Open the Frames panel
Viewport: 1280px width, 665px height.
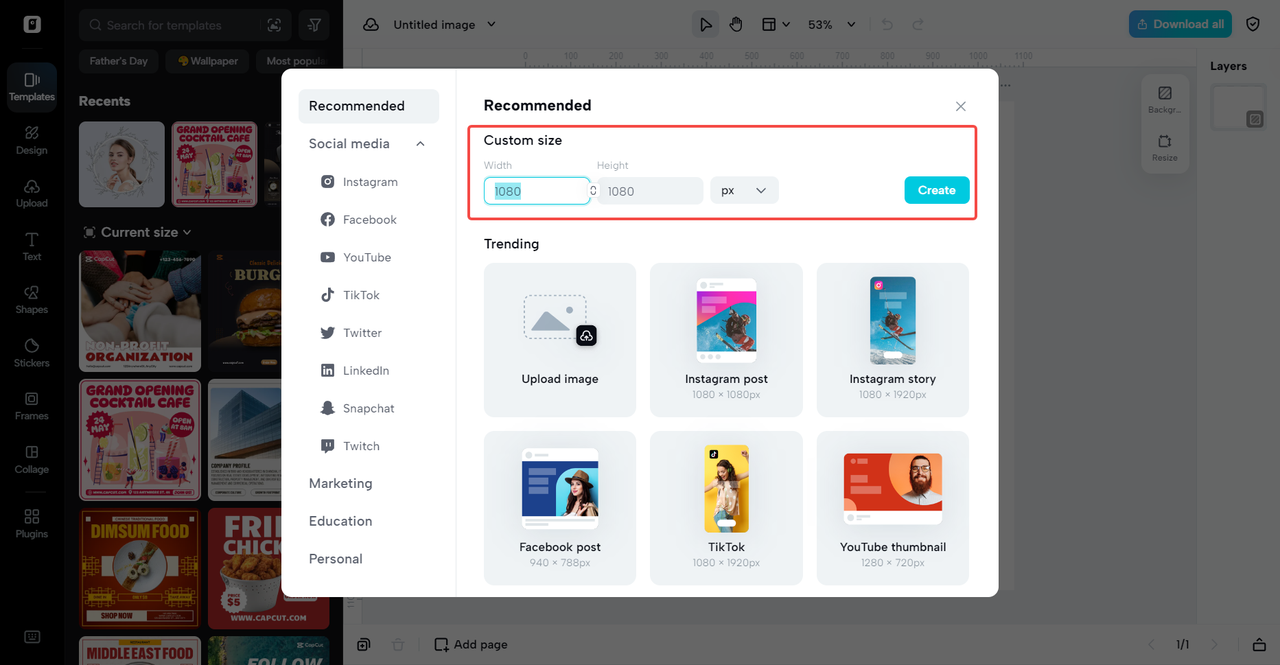31,404
